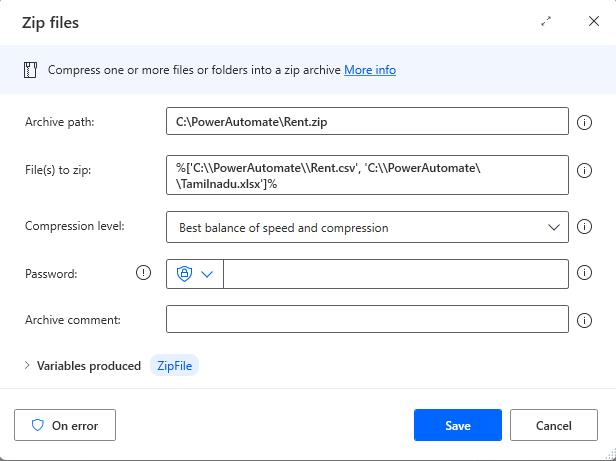This screenshot has height=461, width=616.
Task: Open the More info link
Action: point(370,70)
